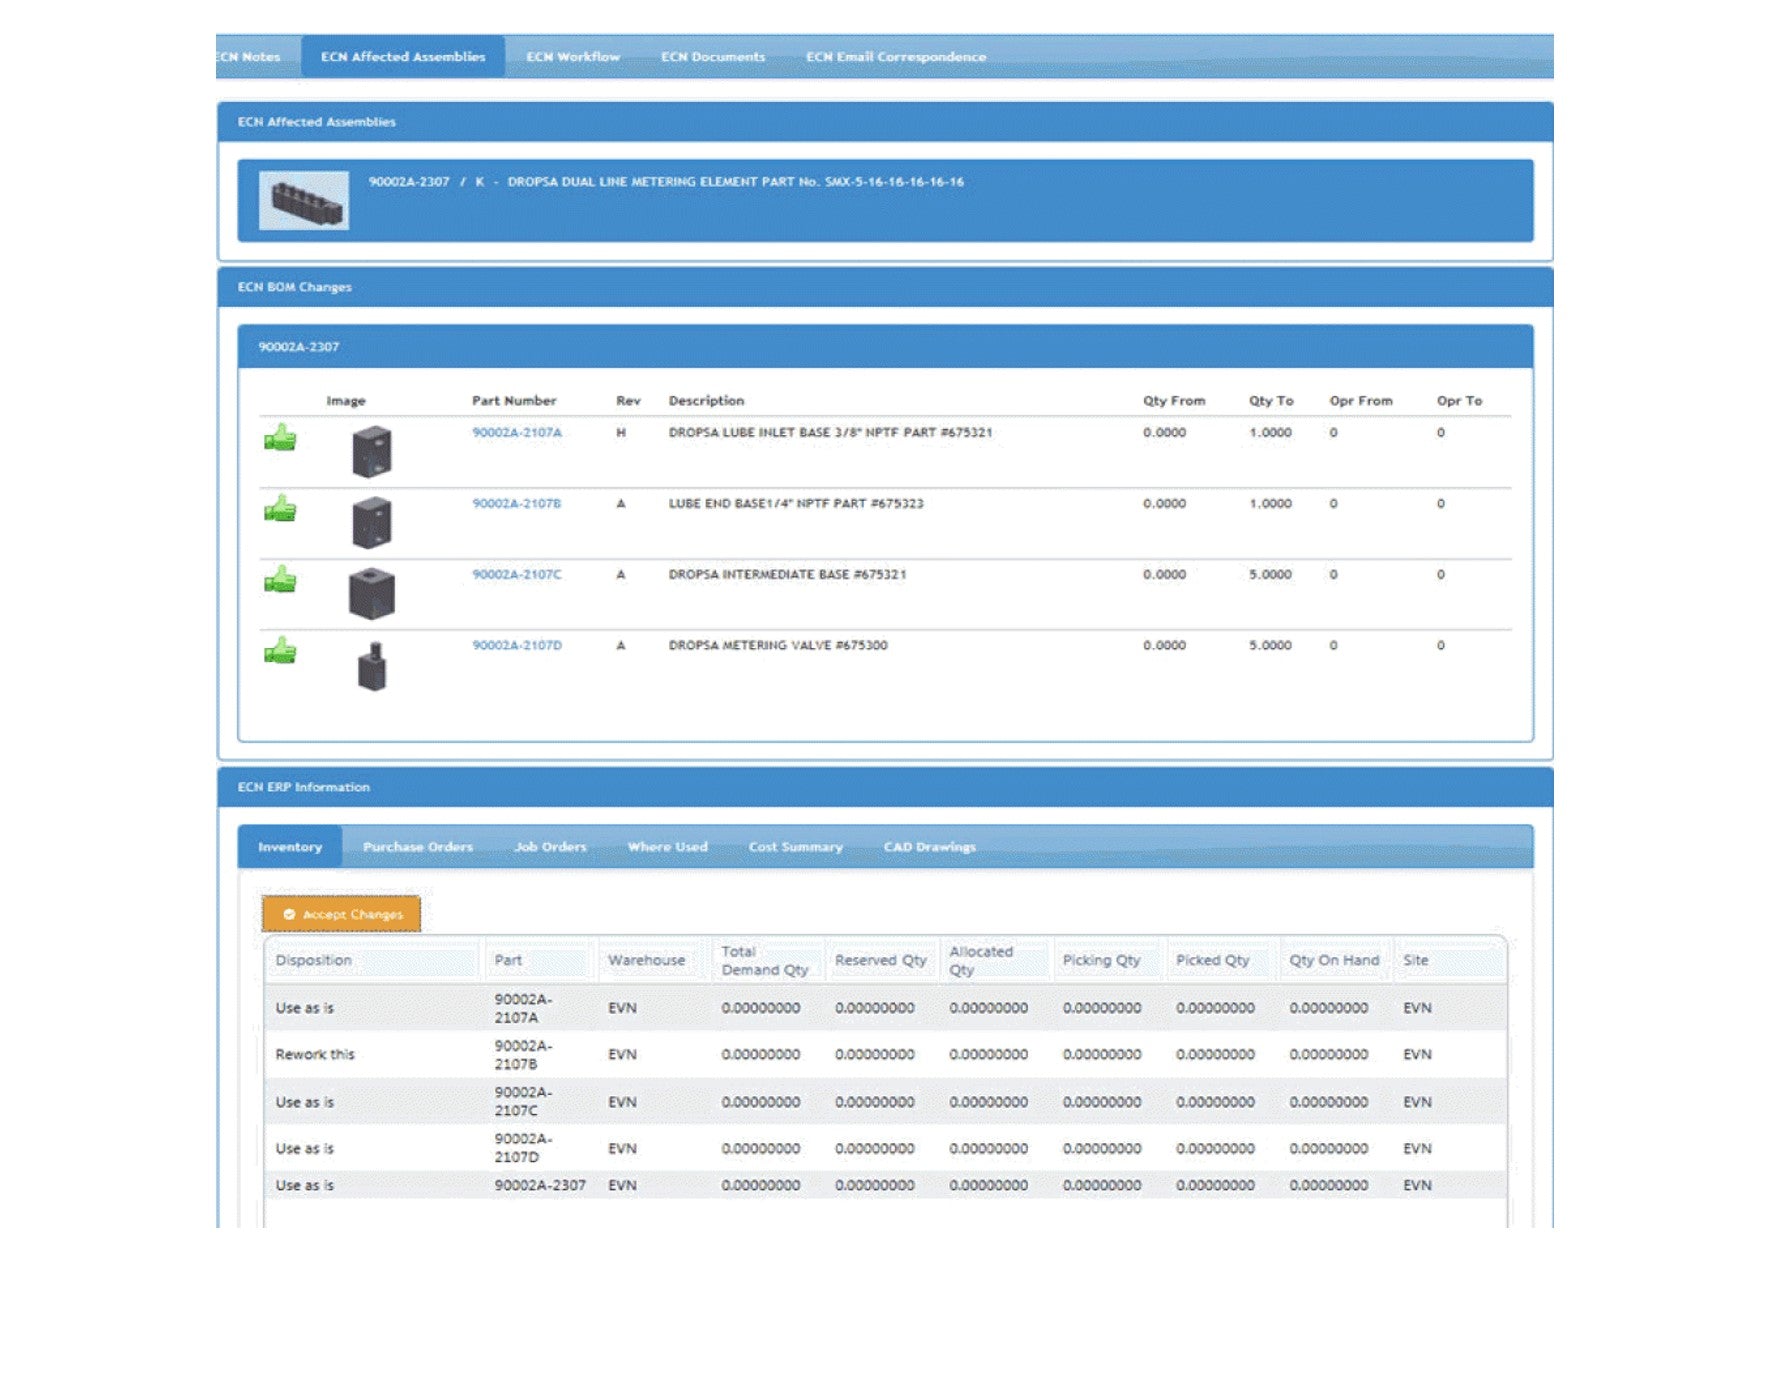Screen dimensions: 1792x1380
Task: Switch to the Job Orders tab
Action: (550, 847)
